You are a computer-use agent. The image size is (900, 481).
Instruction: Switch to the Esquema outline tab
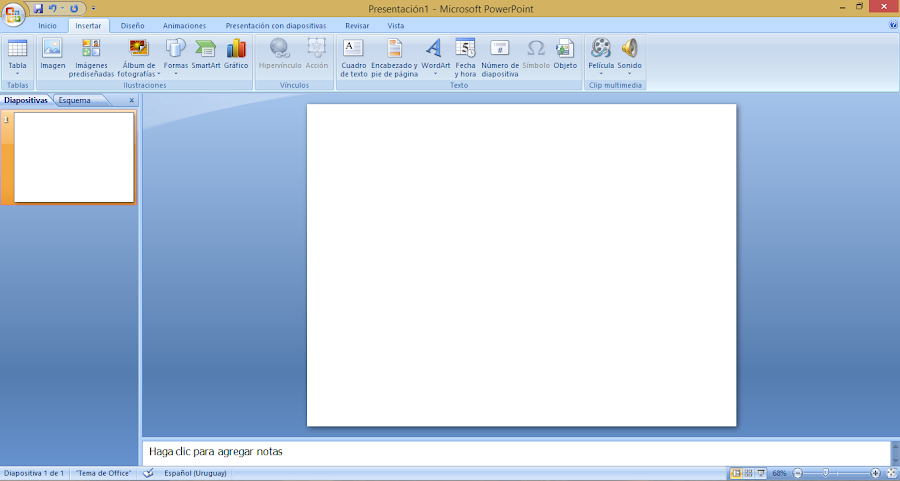75,100
